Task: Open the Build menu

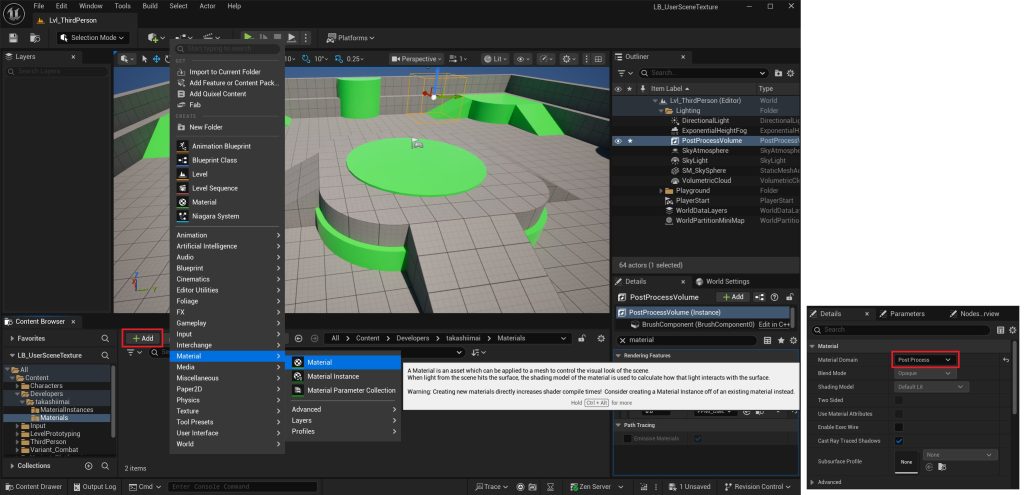Action: [x=150, y=6]
